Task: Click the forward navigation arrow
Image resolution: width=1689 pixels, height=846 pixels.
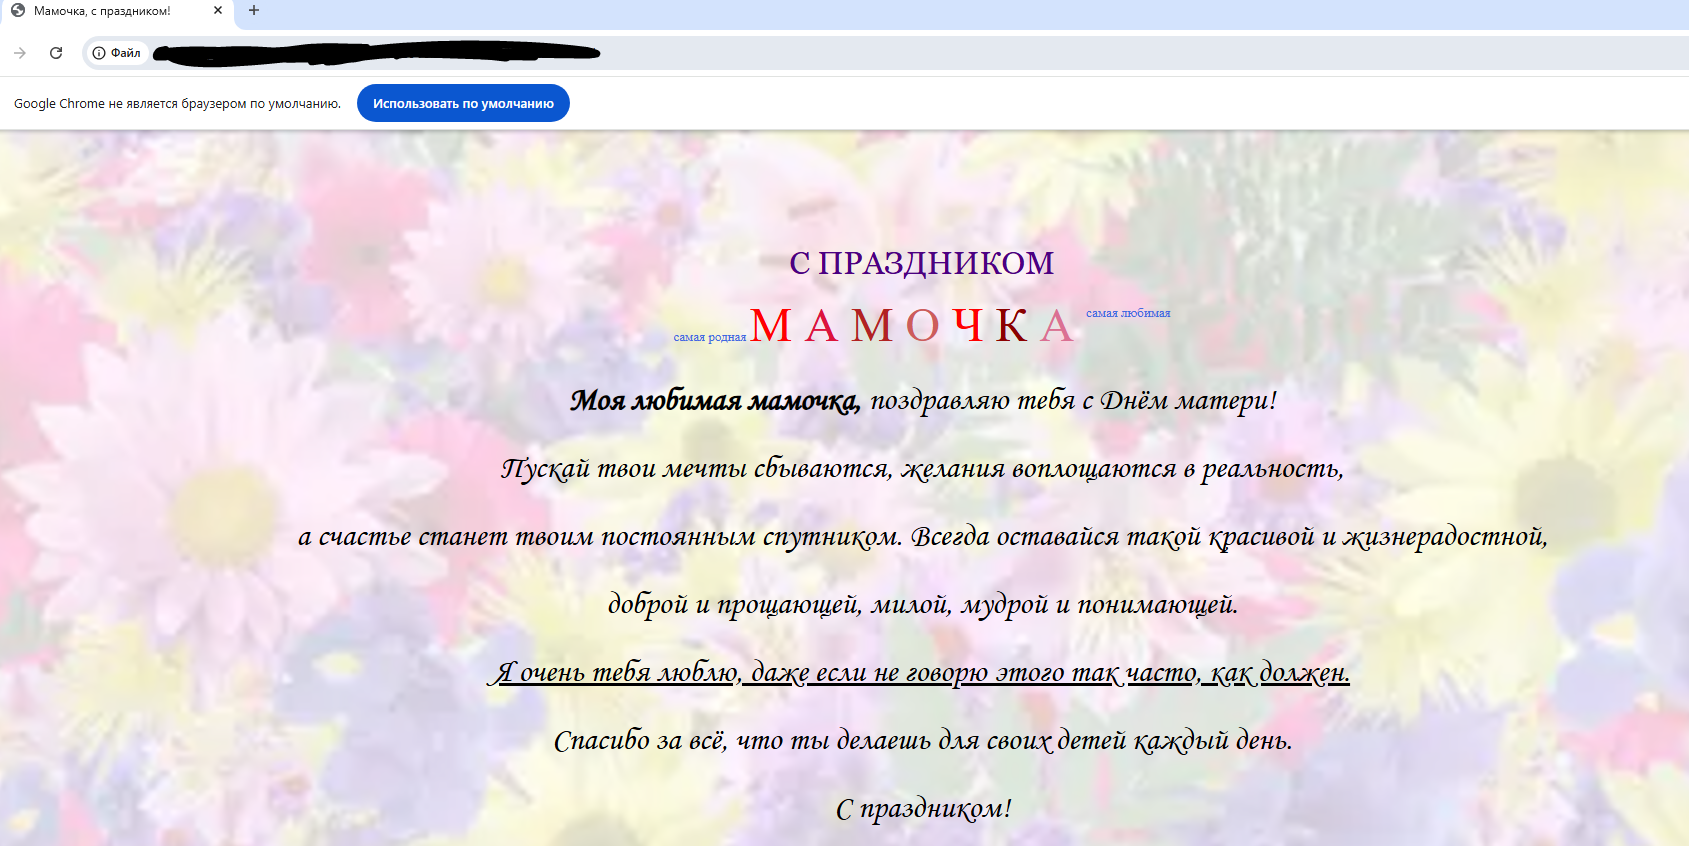Action: click(x=20, y=53)
